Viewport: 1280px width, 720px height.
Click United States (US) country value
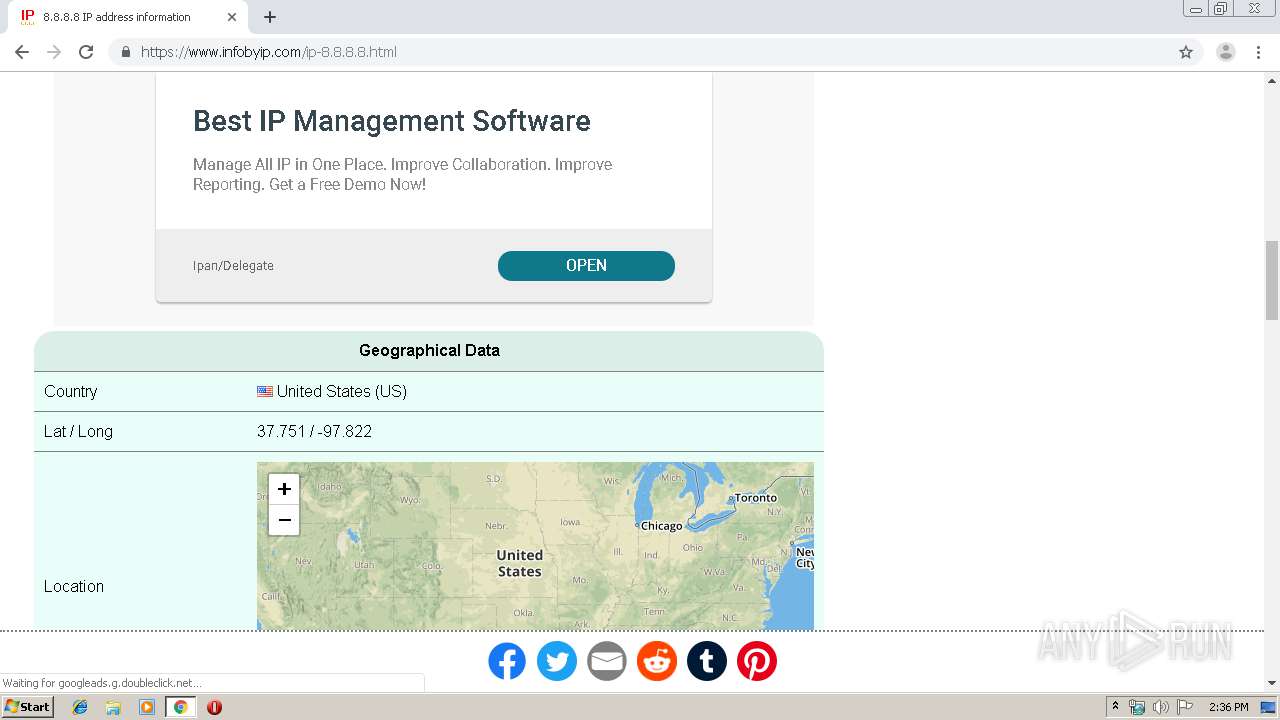pyautogui.click(x=342, y=392)
